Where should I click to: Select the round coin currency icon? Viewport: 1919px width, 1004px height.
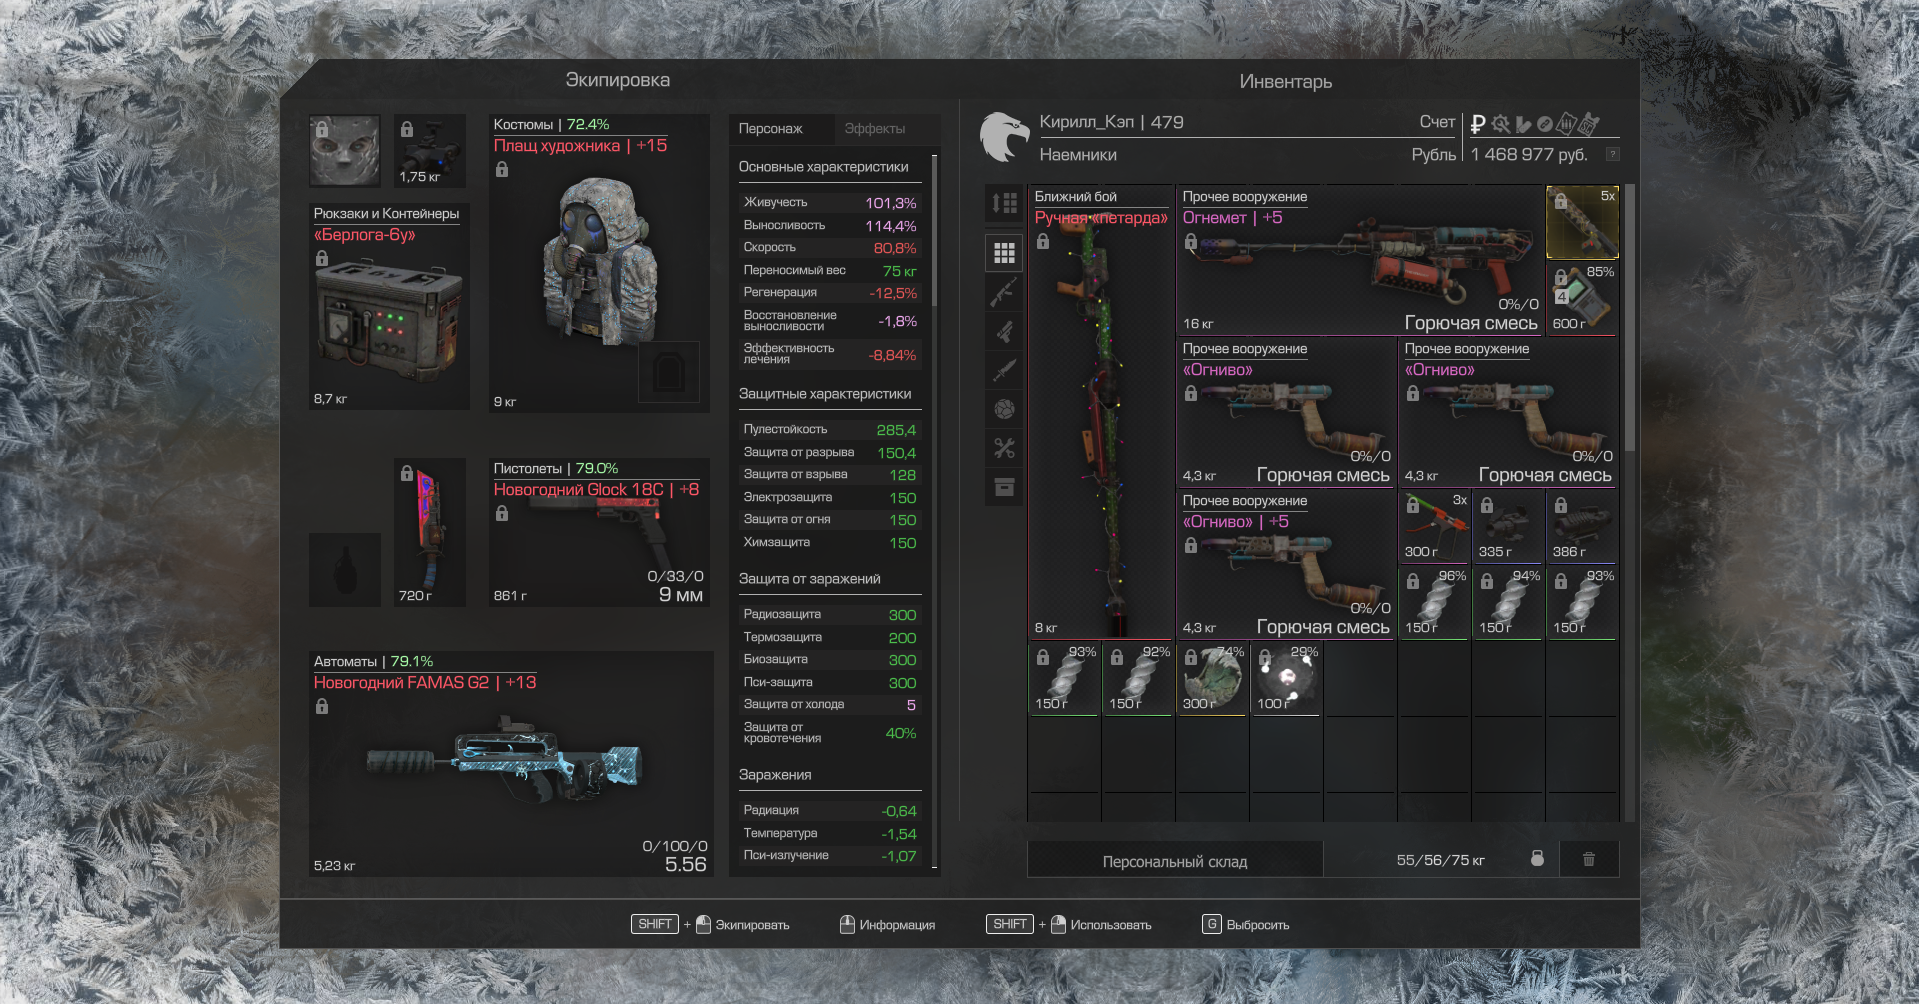[1545, 124]
